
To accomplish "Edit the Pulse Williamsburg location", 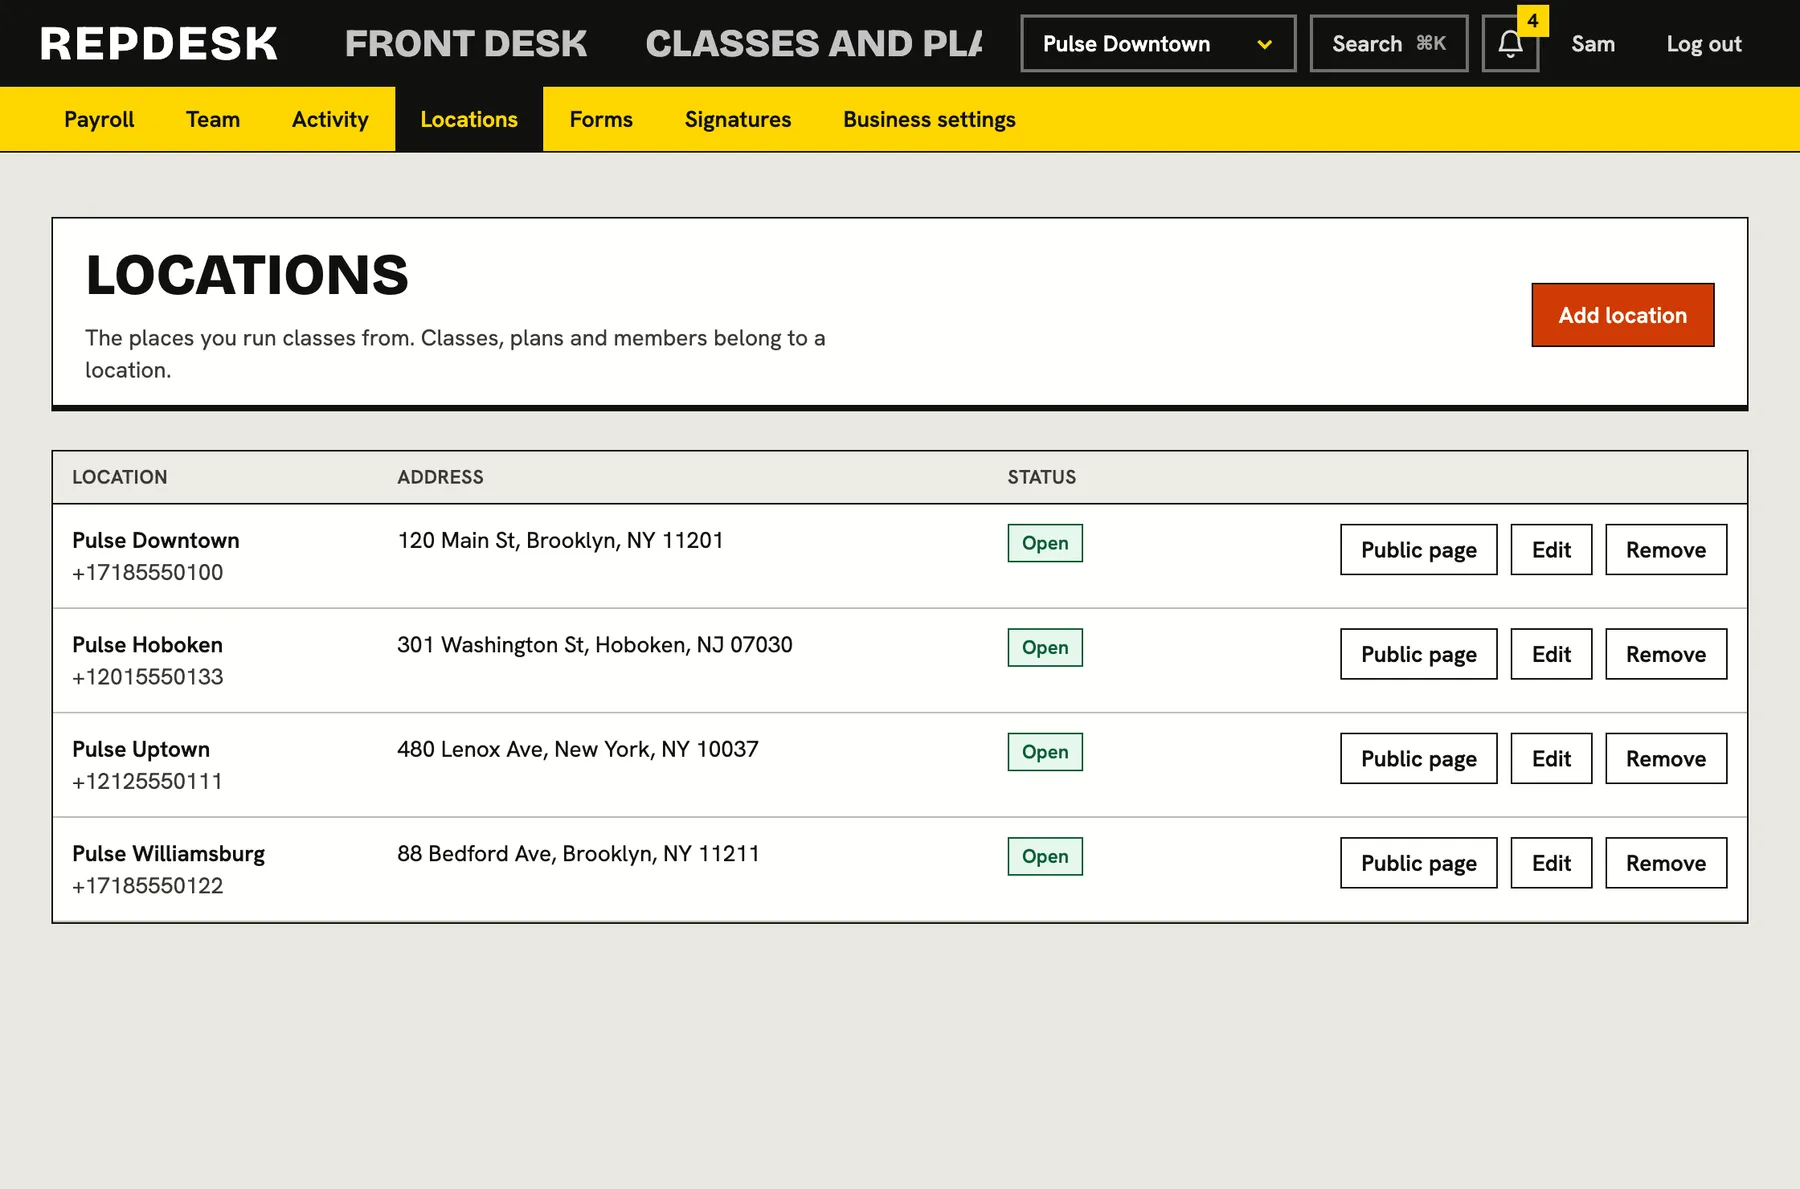I will pyautogui.click(x=1551, y=863).
